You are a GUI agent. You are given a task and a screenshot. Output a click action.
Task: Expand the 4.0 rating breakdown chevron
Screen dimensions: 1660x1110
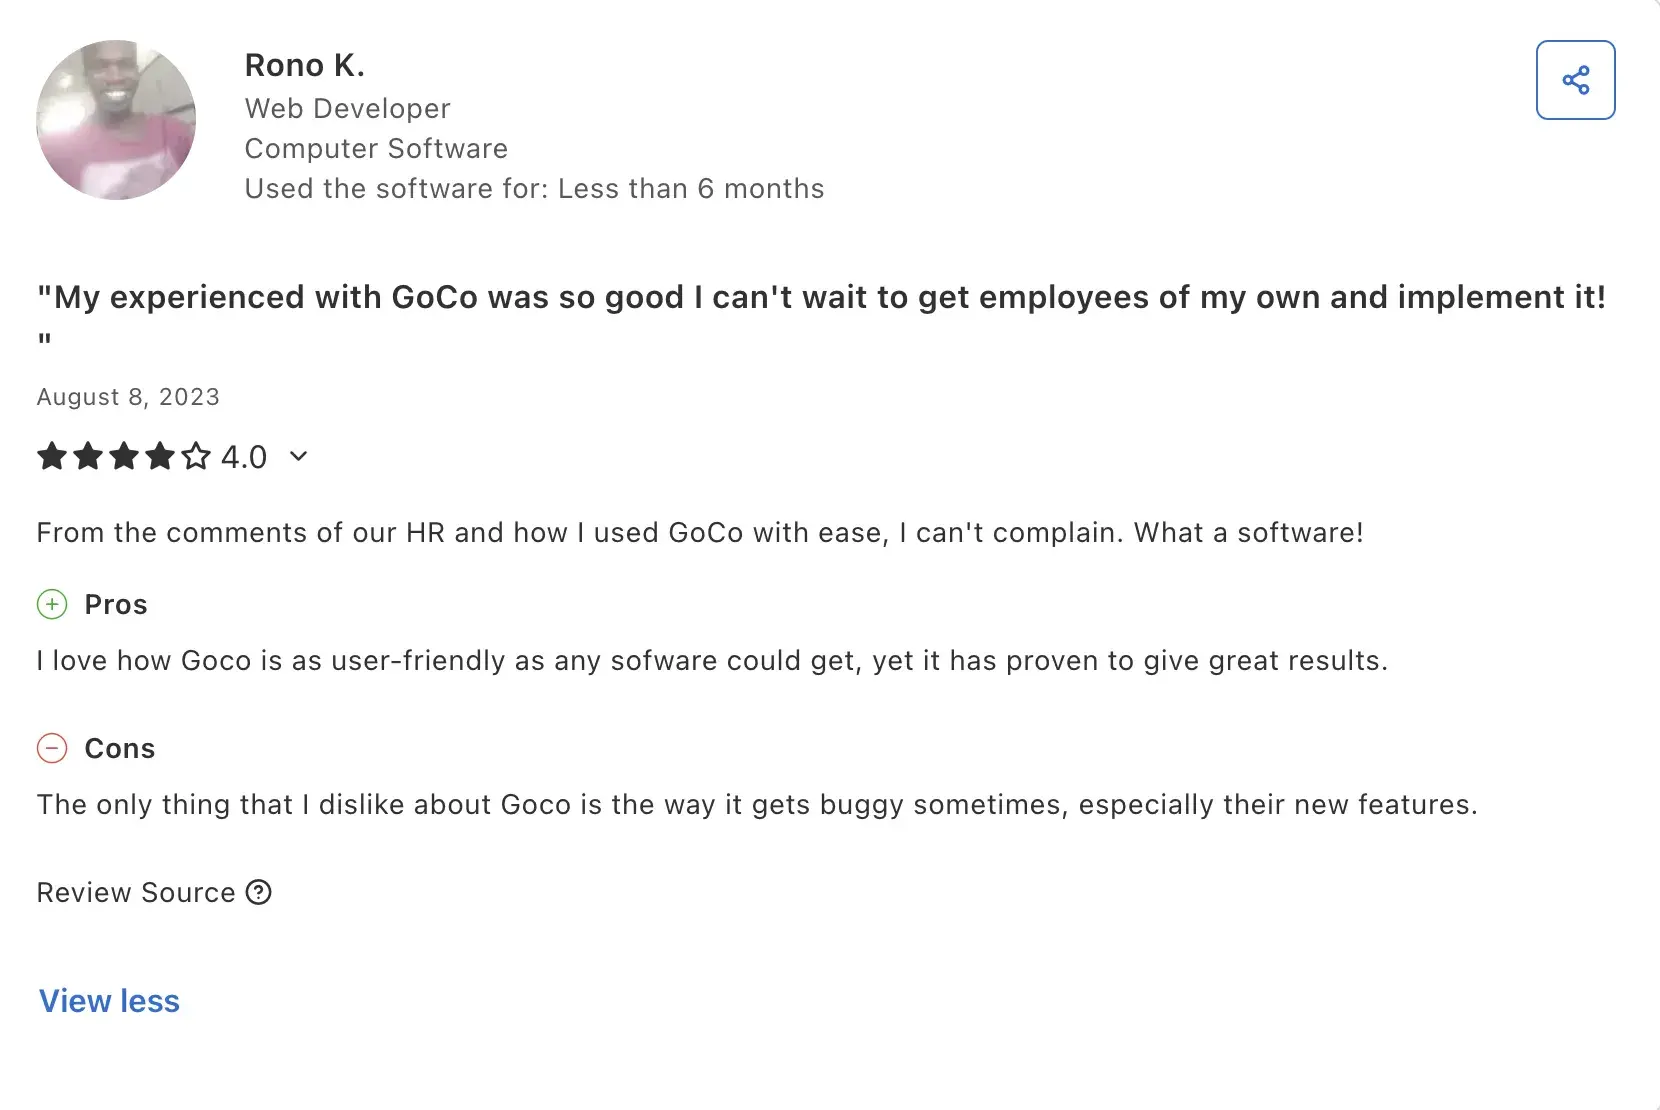coord(297,457)
